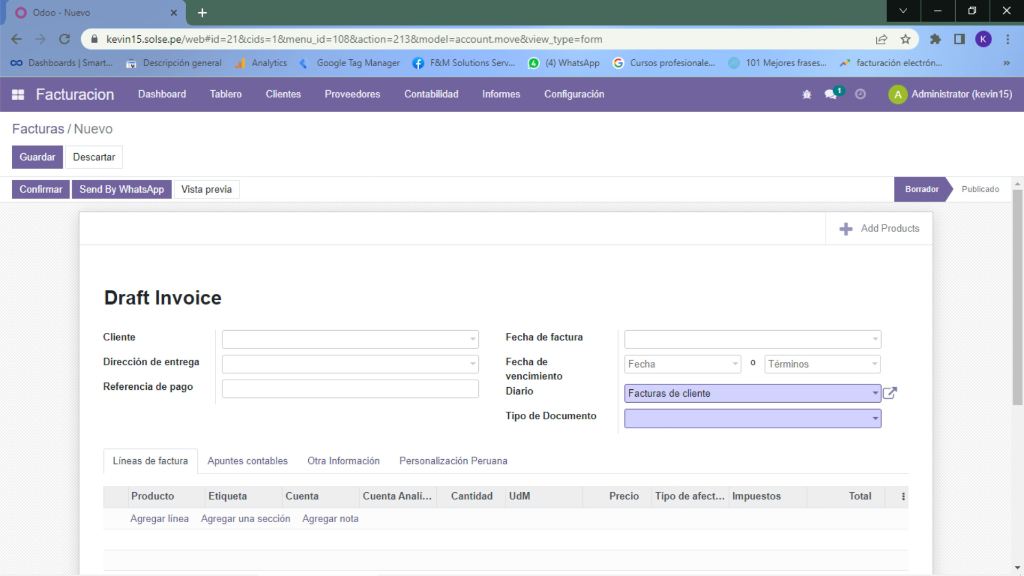Screen dimensions: 1024x576
Task: Expand the Cliente dropdown
Action: pyautogui.click(x=350, y=339)
